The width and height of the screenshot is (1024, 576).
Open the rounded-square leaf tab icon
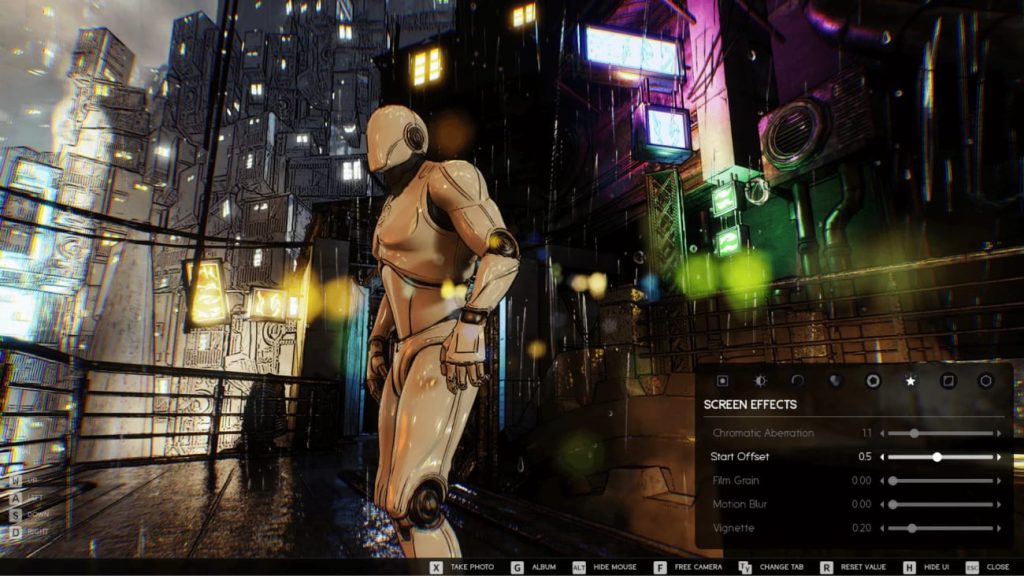click(x=948, y=381)
